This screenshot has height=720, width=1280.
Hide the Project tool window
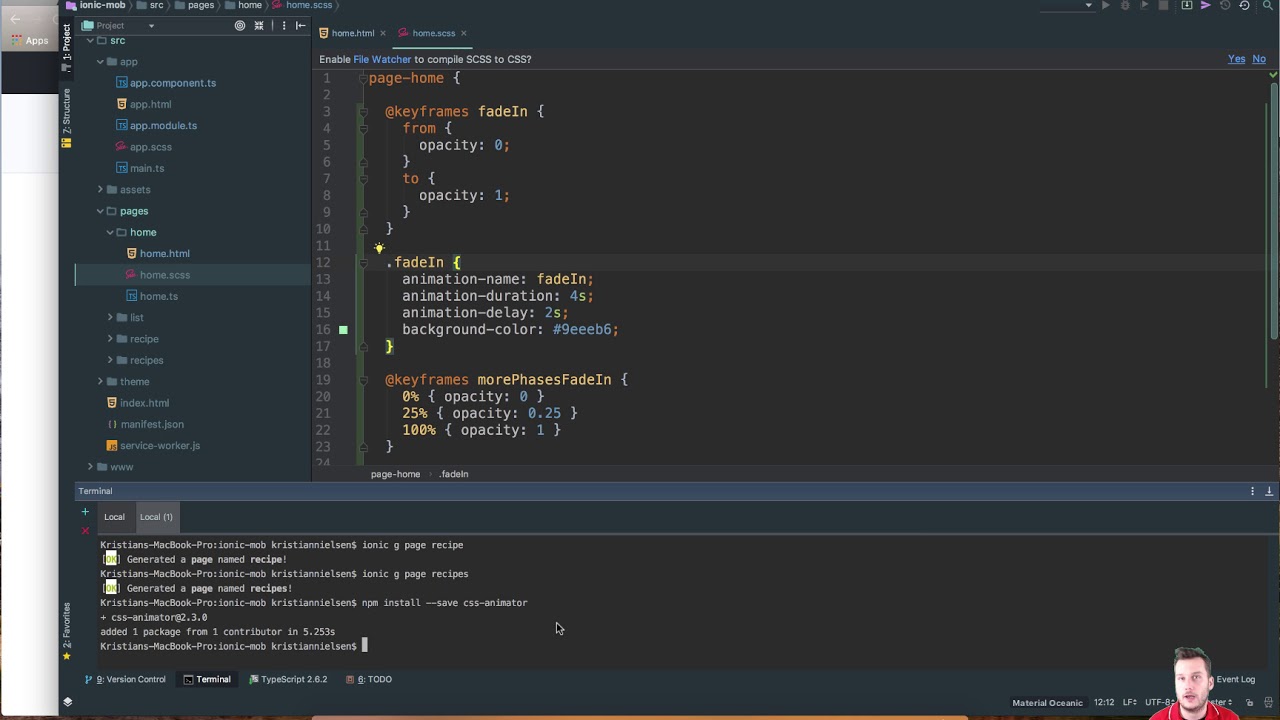pyautogui.click(x=301, y=25)
